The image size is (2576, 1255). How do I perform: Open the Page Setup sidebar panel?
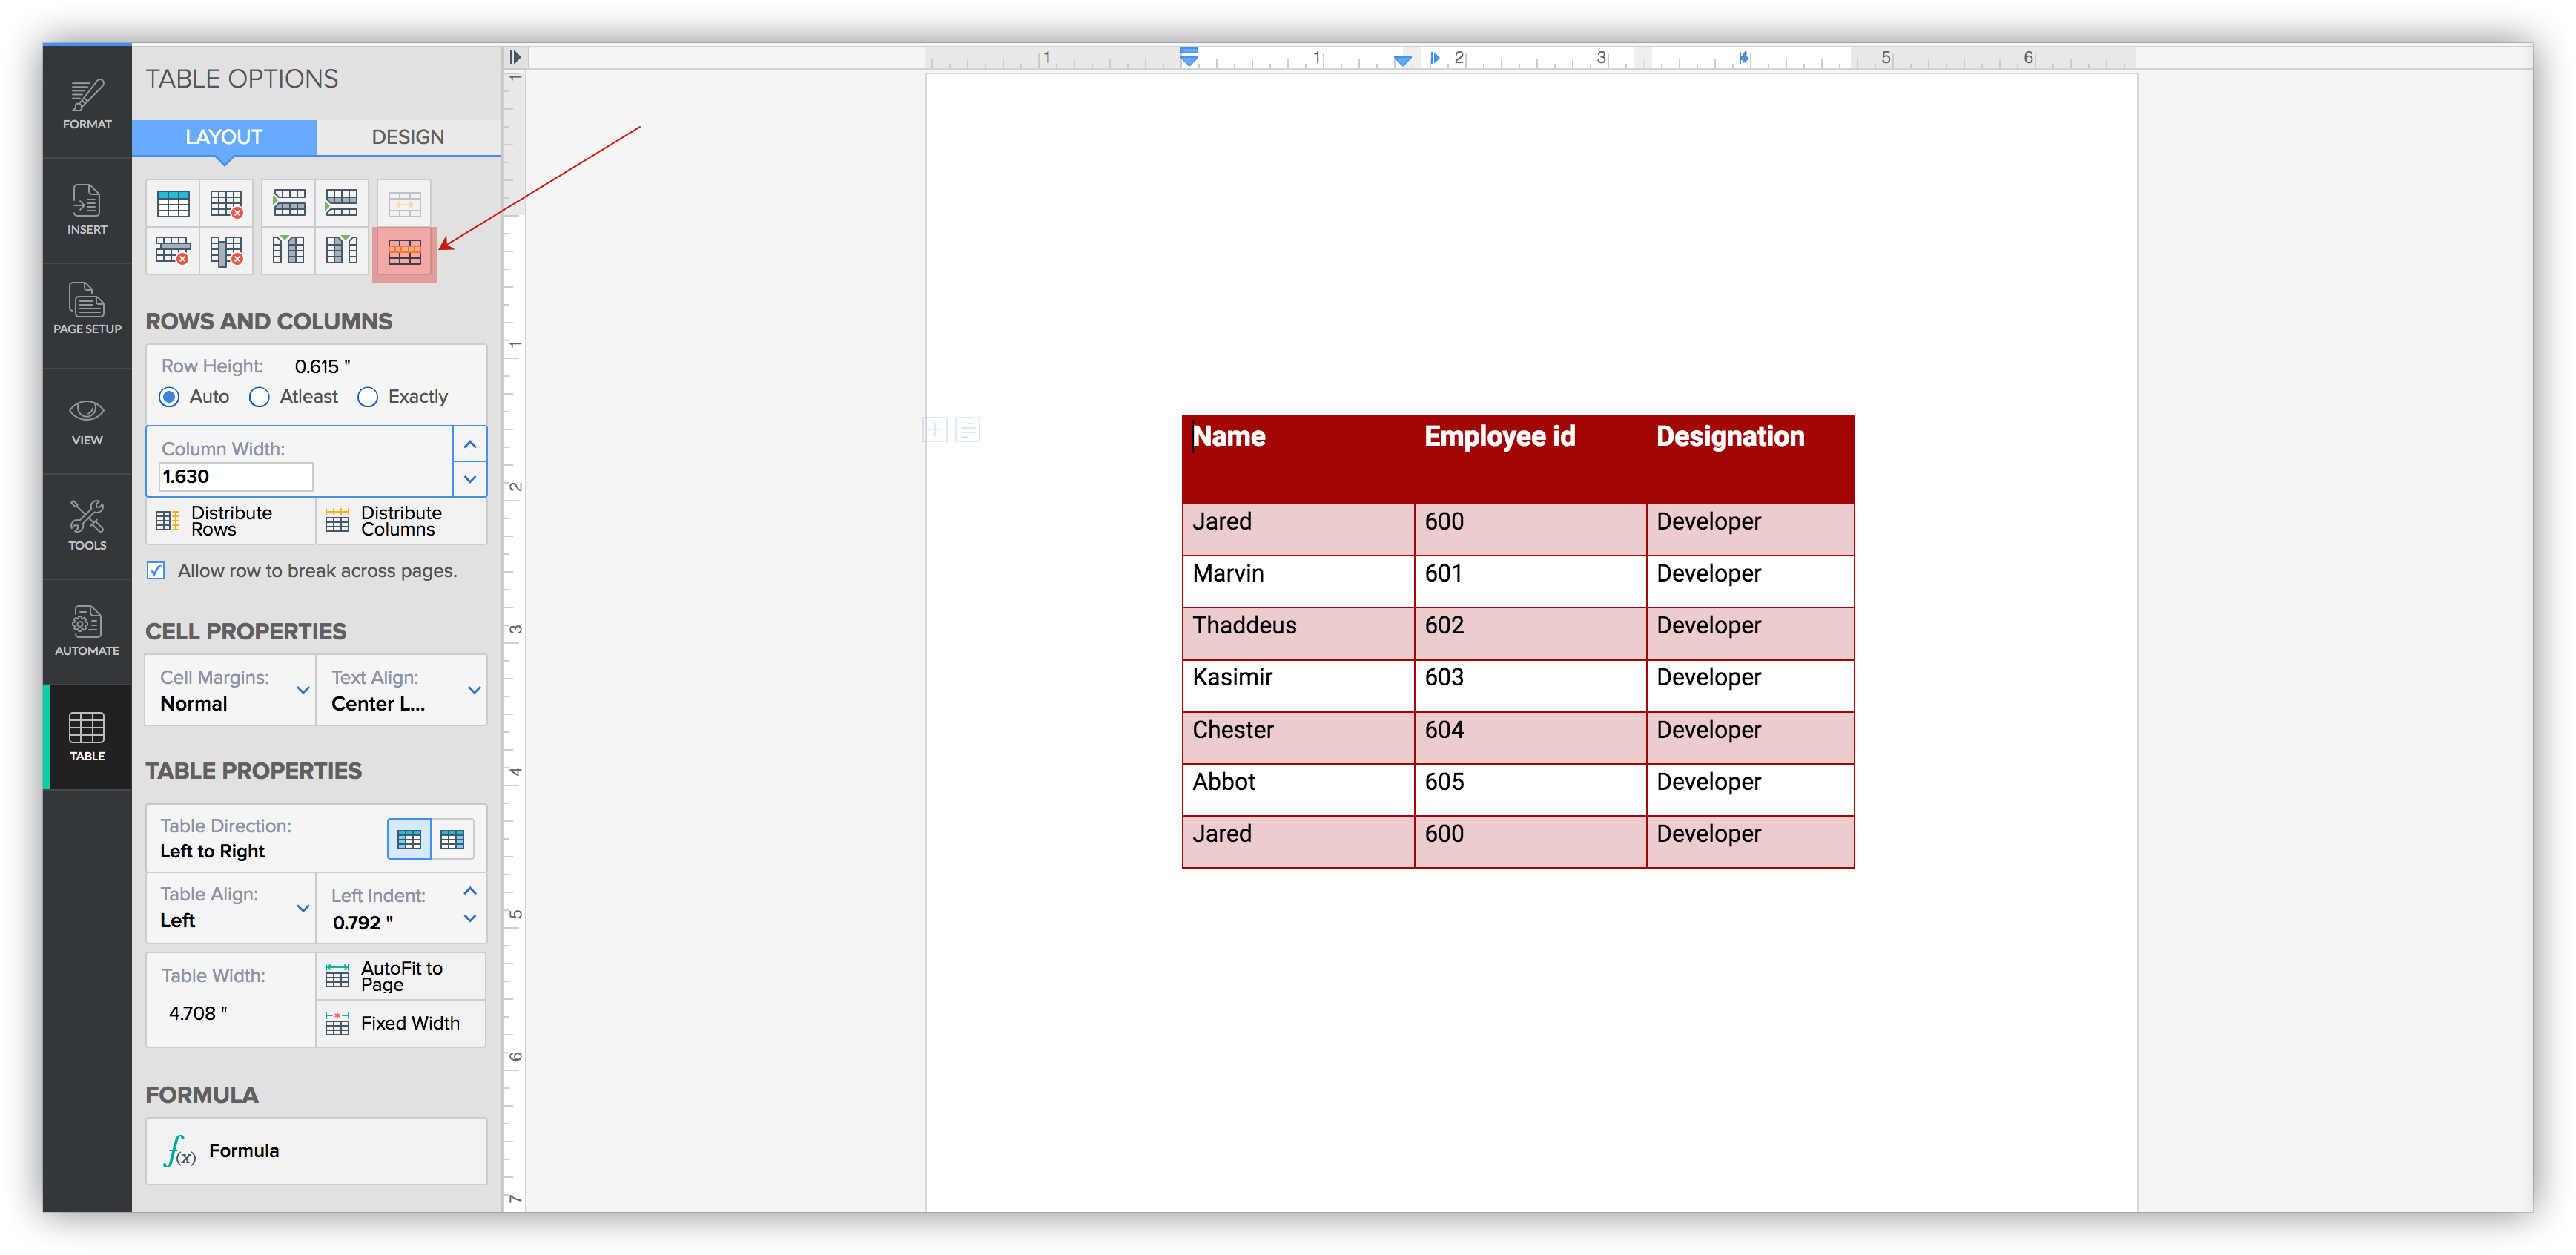87,309
